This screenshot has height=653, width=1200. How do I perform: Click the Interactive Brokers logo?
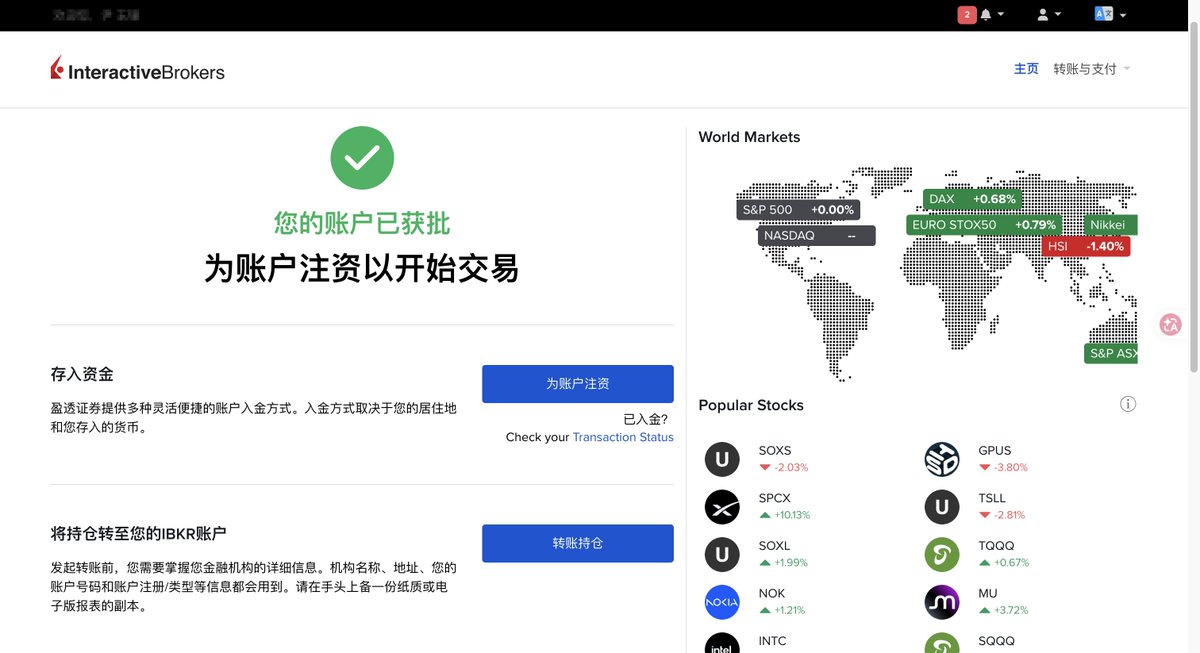point(138,70)
